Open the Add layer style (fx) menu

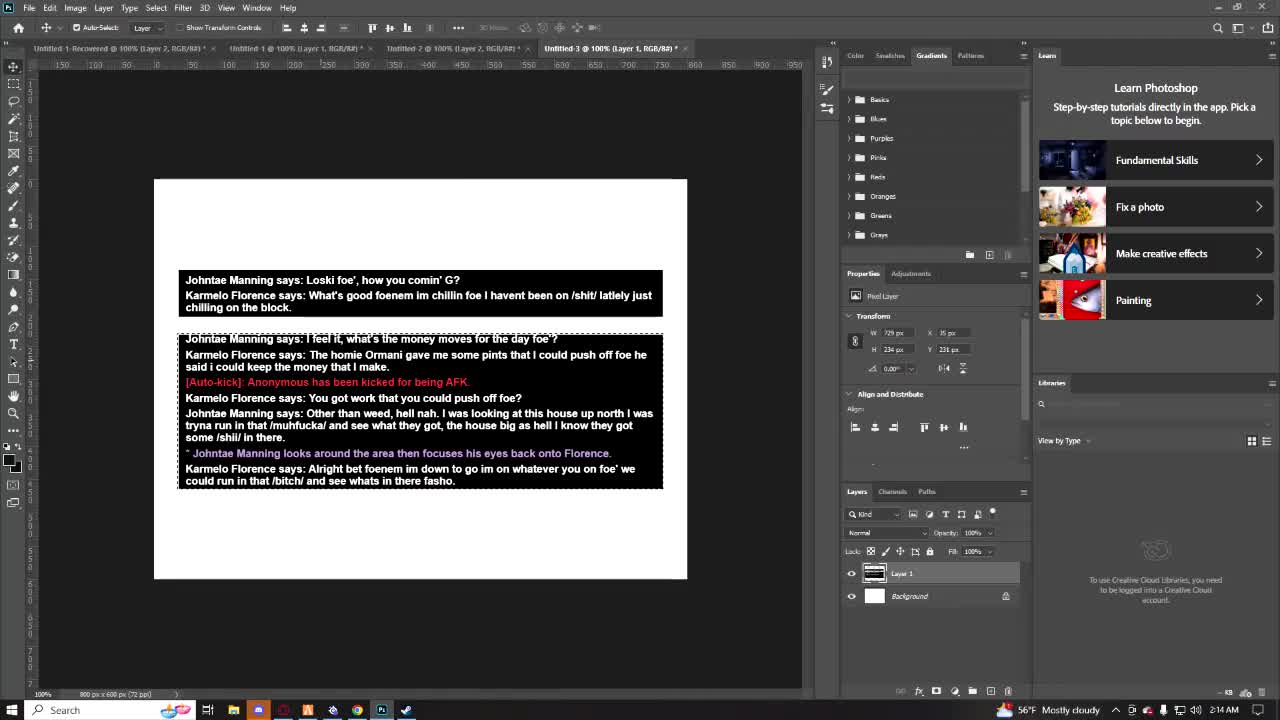pyautogui.click(x=919, y=691)
